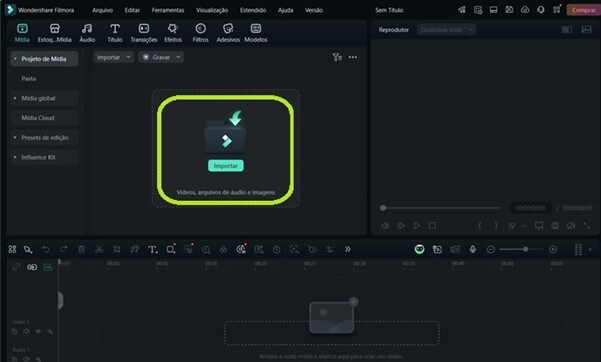The image size is (601, 362).
Task: Switch to the Áudio tab
Action: [x=87, y=33]
